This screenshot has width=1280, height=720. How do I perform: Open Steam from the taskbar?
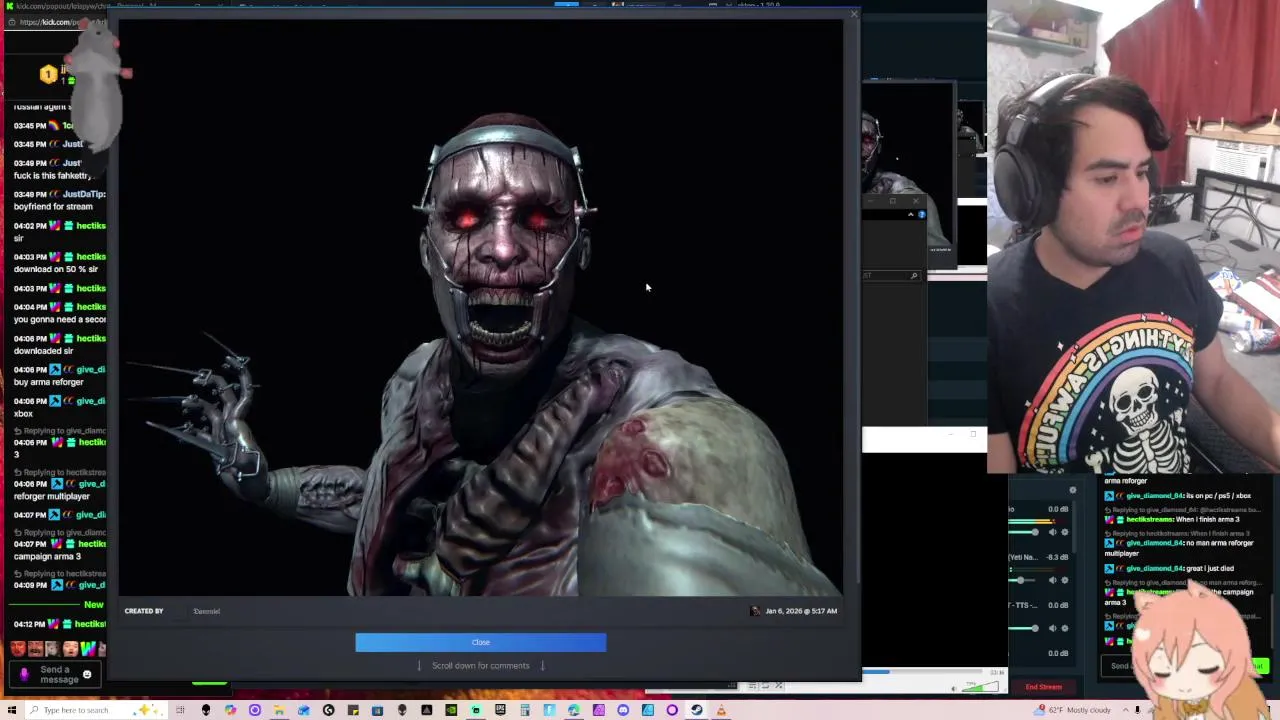697,710
